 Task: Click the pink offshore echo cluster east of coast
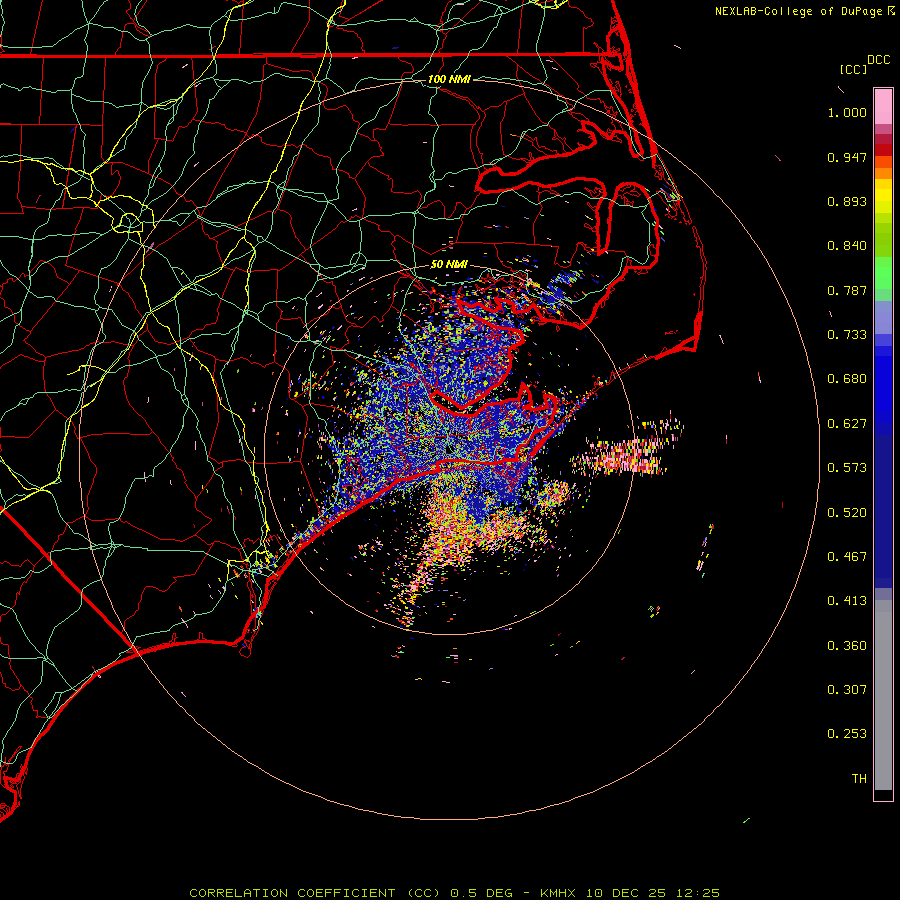pos(626,453)
